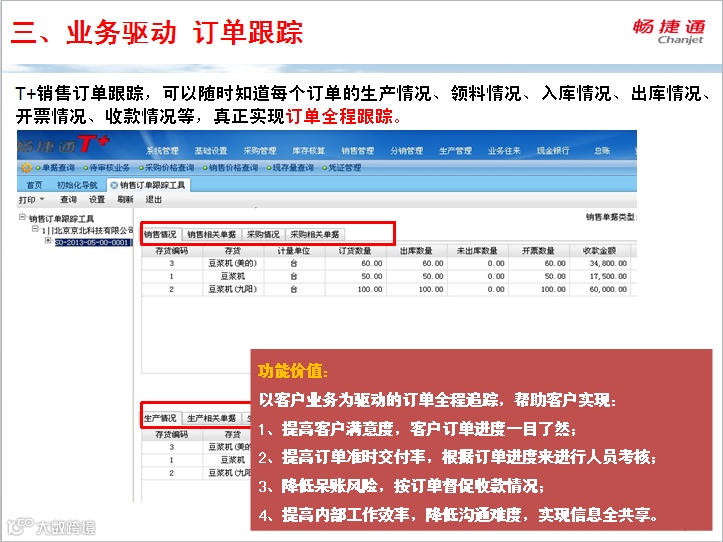723x542 pixels.
Task: Select the 豆浆机 (九阳) cell in the sales table
Action: coord(232,289)
